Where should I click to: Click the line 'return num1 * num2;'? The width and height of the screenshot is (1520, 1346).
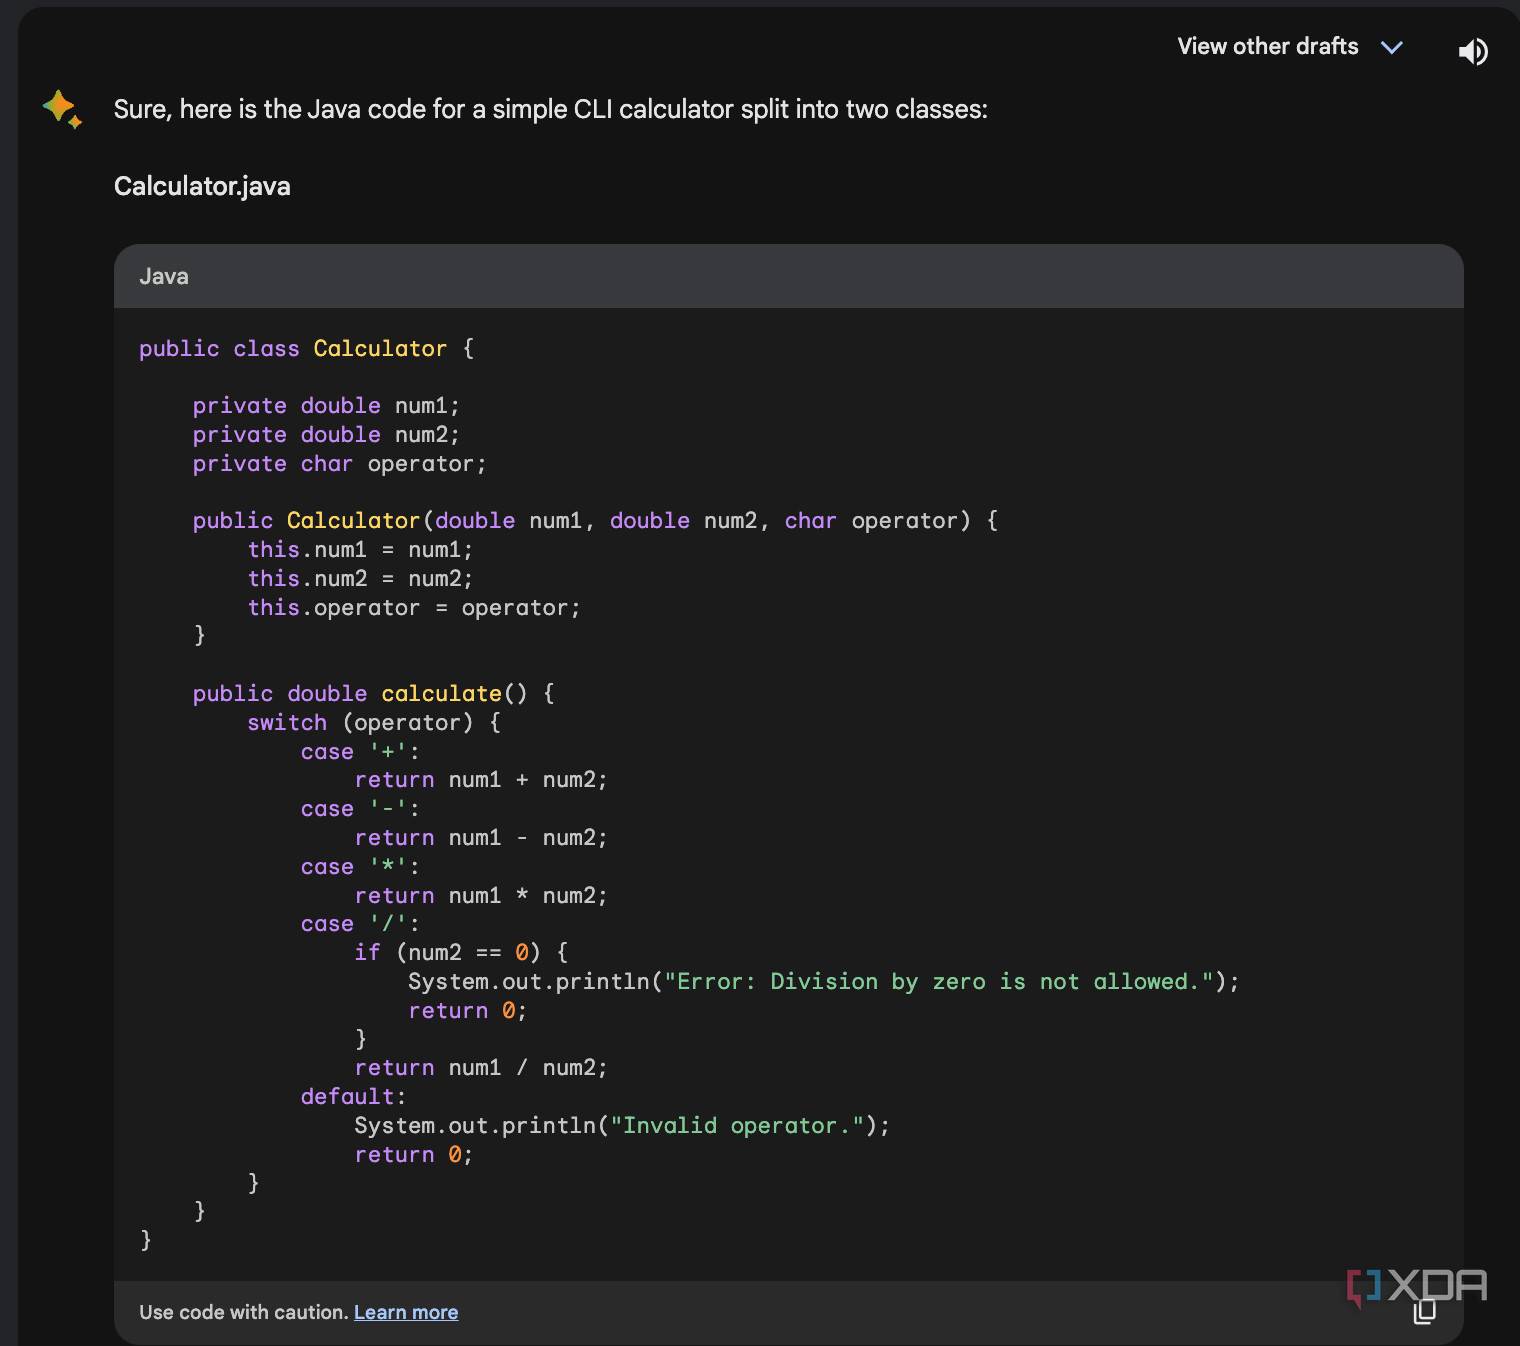(481, 895)
